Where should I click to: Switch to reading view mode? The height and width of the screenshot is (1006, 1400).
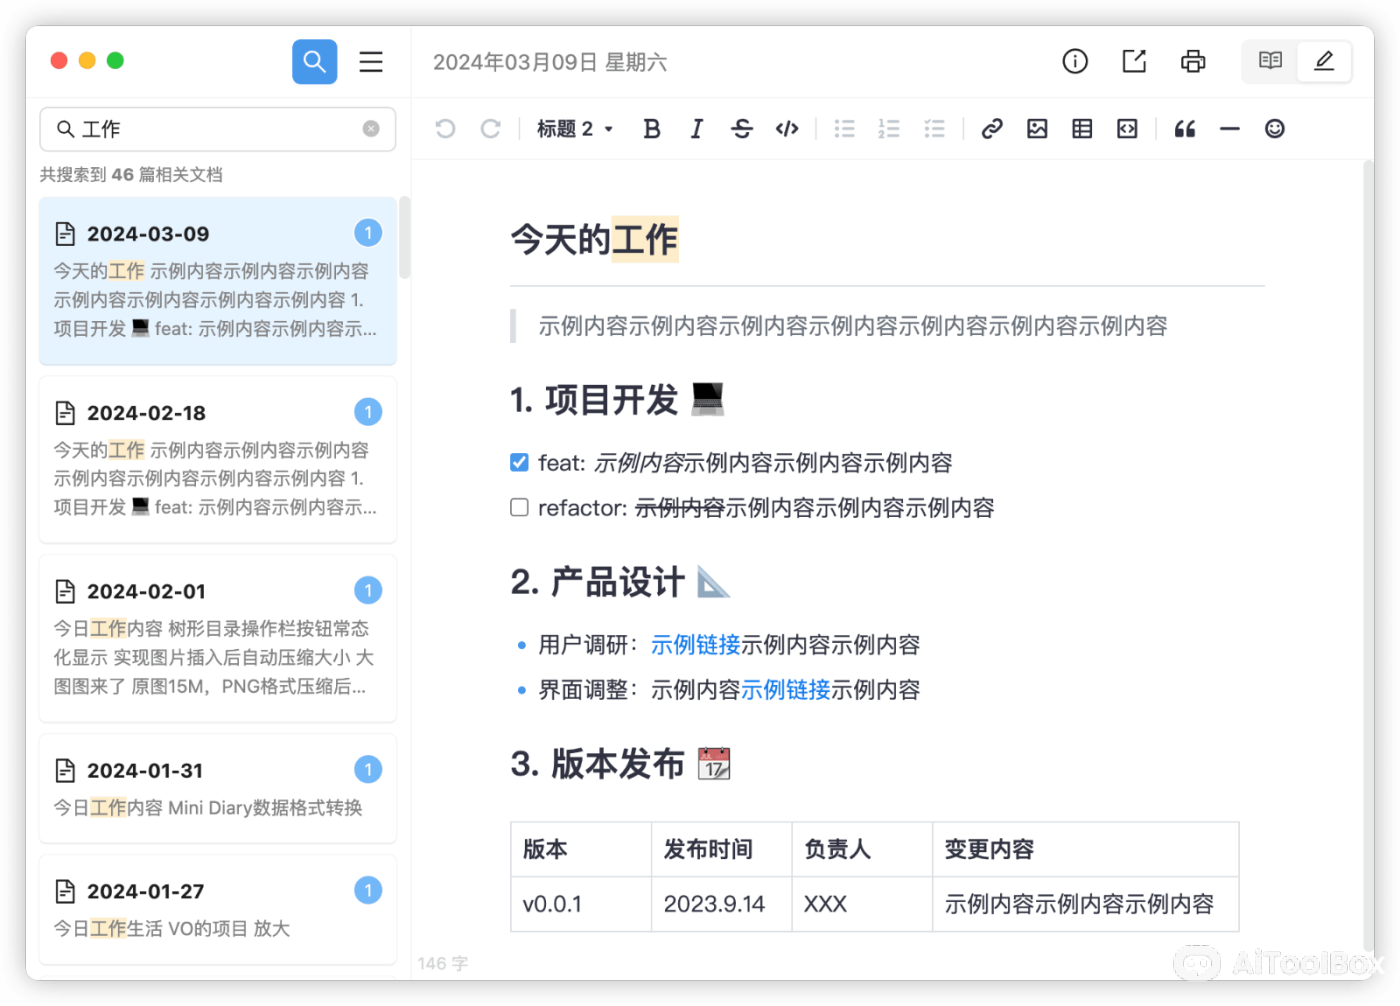1269,61
